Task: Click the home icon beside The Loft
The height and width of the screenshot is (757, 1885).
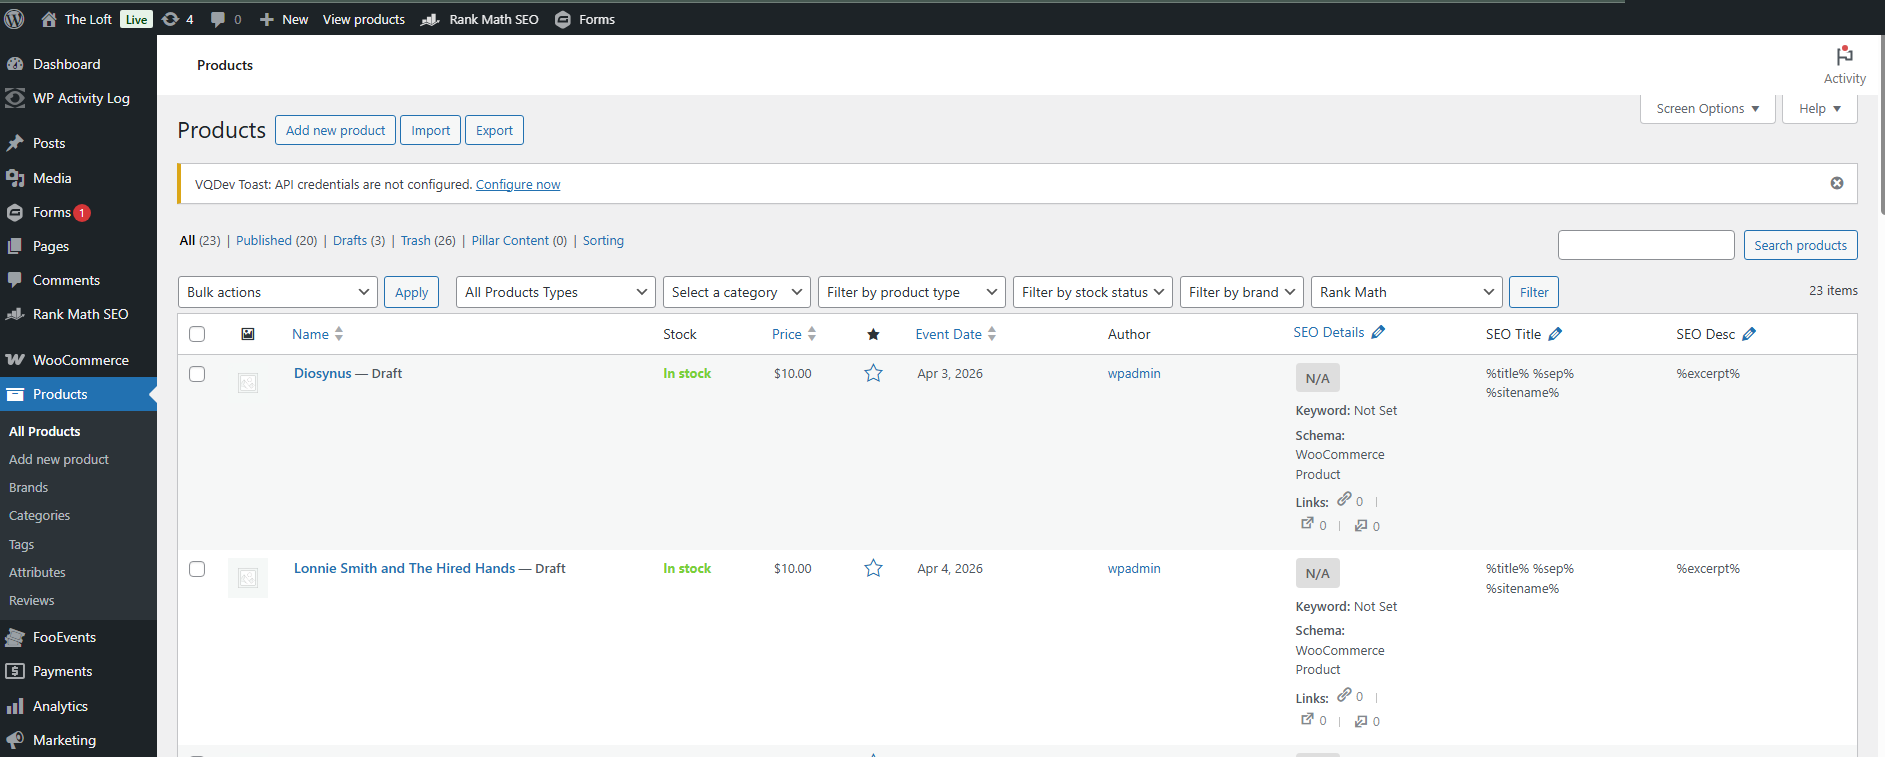Action: tap(49, 19)
